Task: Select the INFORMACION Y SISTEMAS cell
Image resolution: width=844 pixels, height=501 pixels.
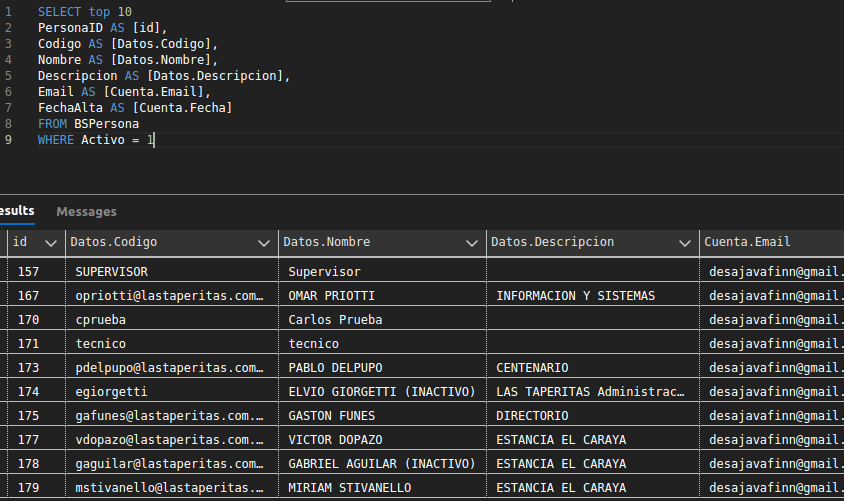Action: [x=575, y=295]
